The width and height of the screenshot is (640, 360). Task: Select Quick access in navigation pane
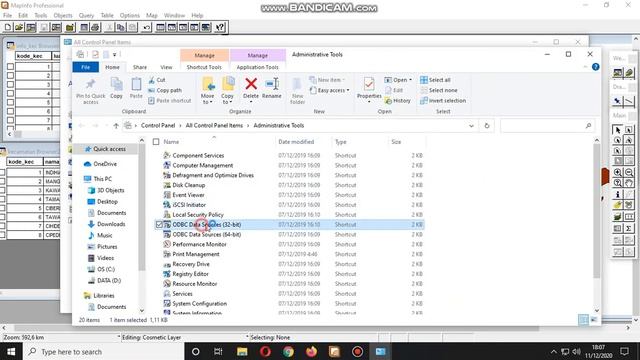pyautogui.click(x=109, y=149)
